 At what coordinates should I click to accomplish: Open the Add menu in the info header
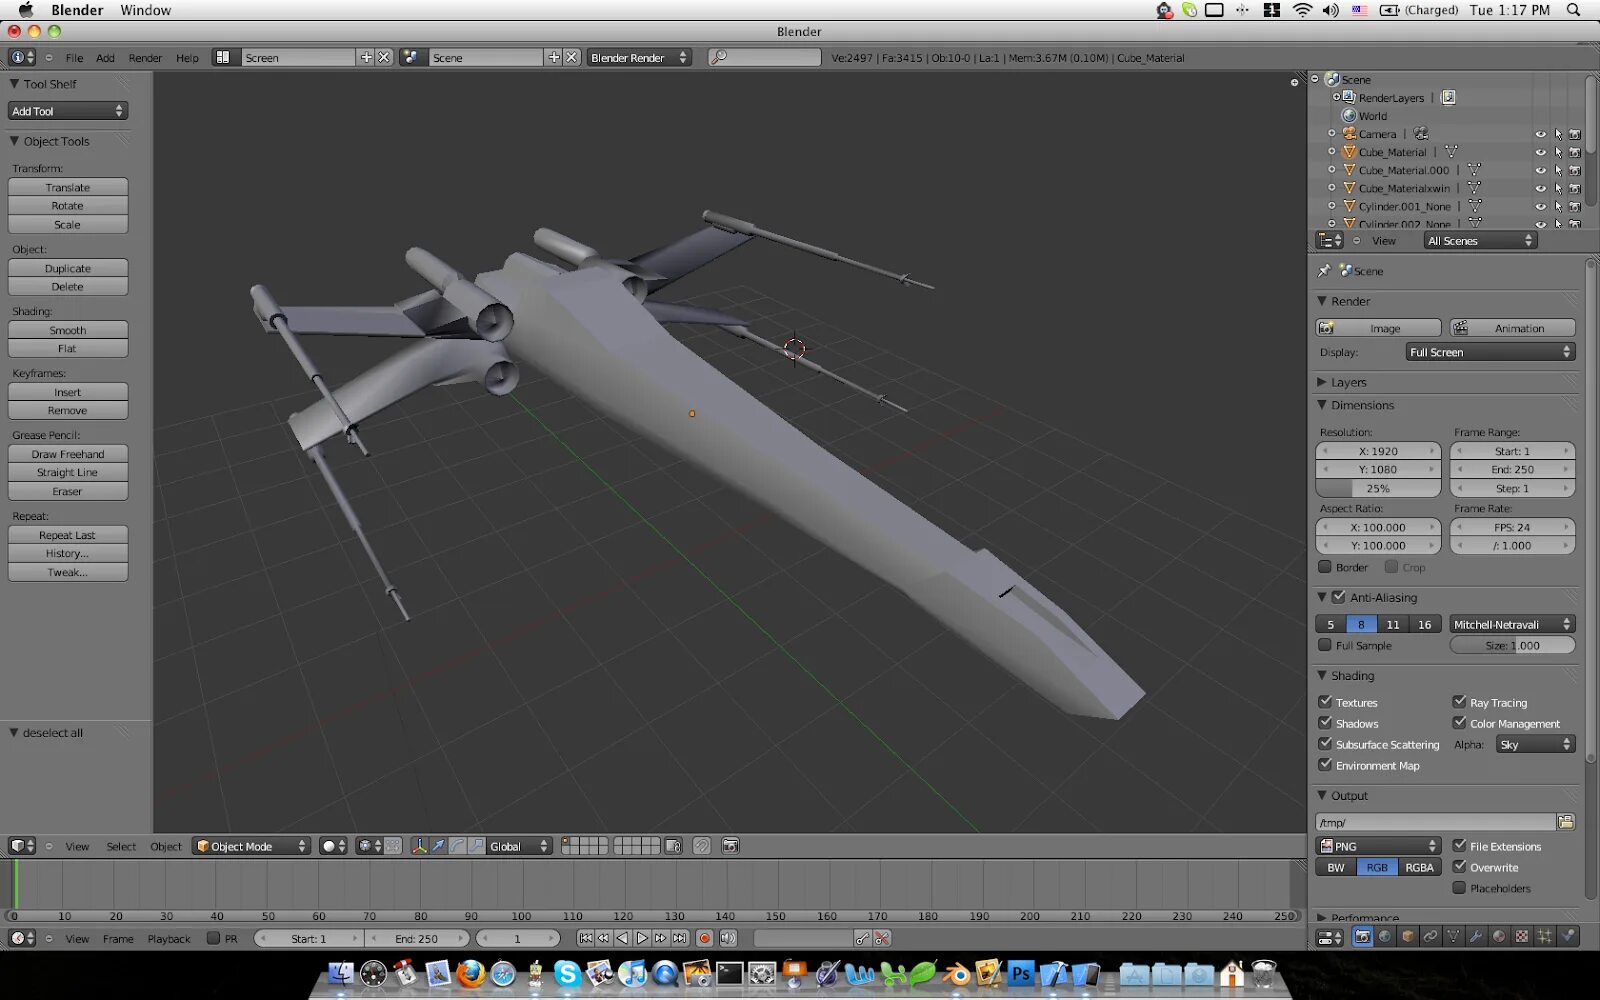(105, 58)
